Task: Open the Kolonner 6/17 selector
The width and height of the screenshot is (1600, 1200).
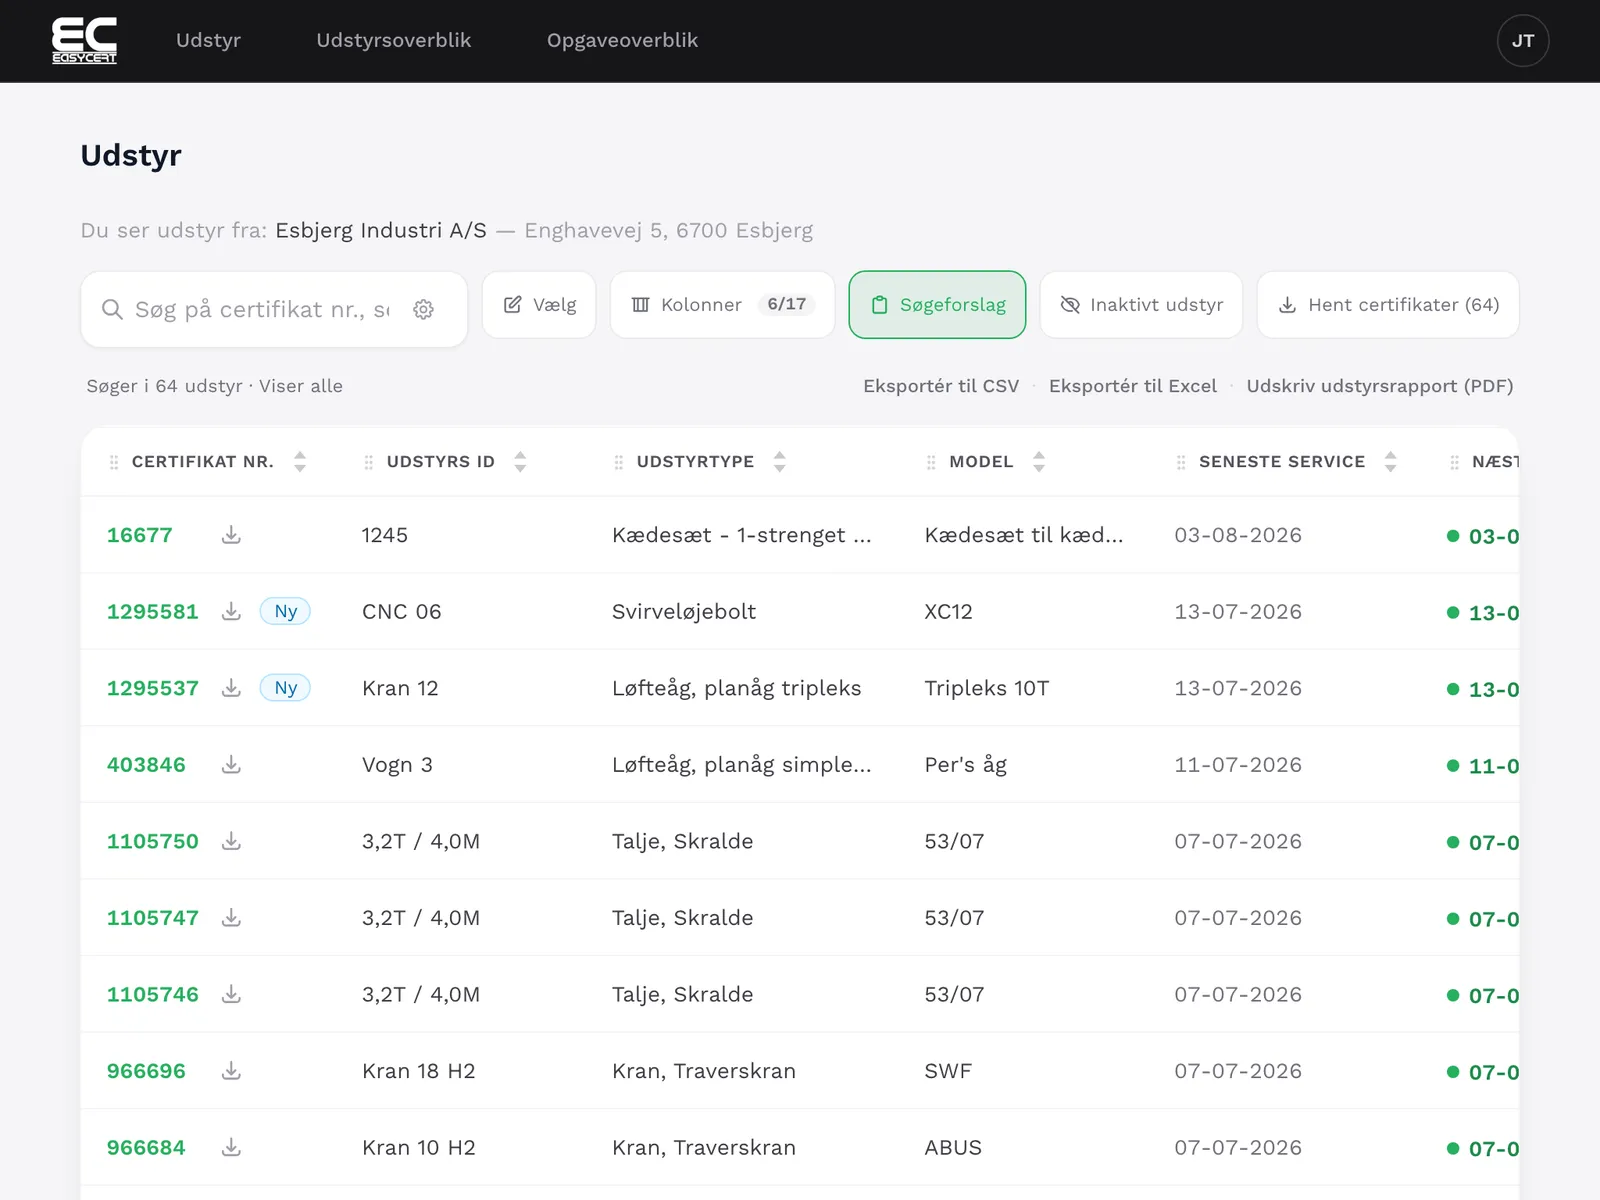Action: coord(722,305)
